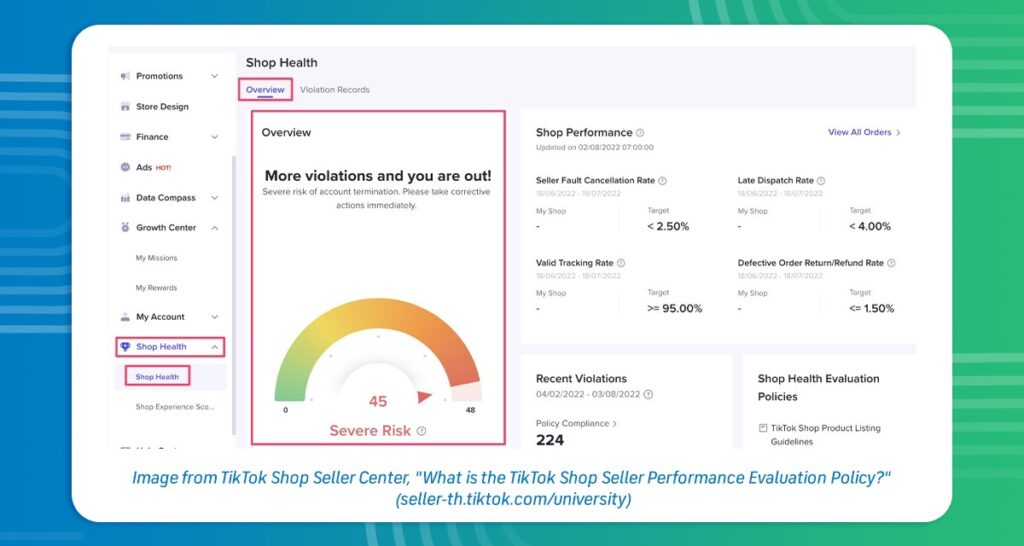Image resolution: width=1024 pixels, height=546 pixels.
Task: Select Shop Health submenu item
Action: click(x=157, y=377)
